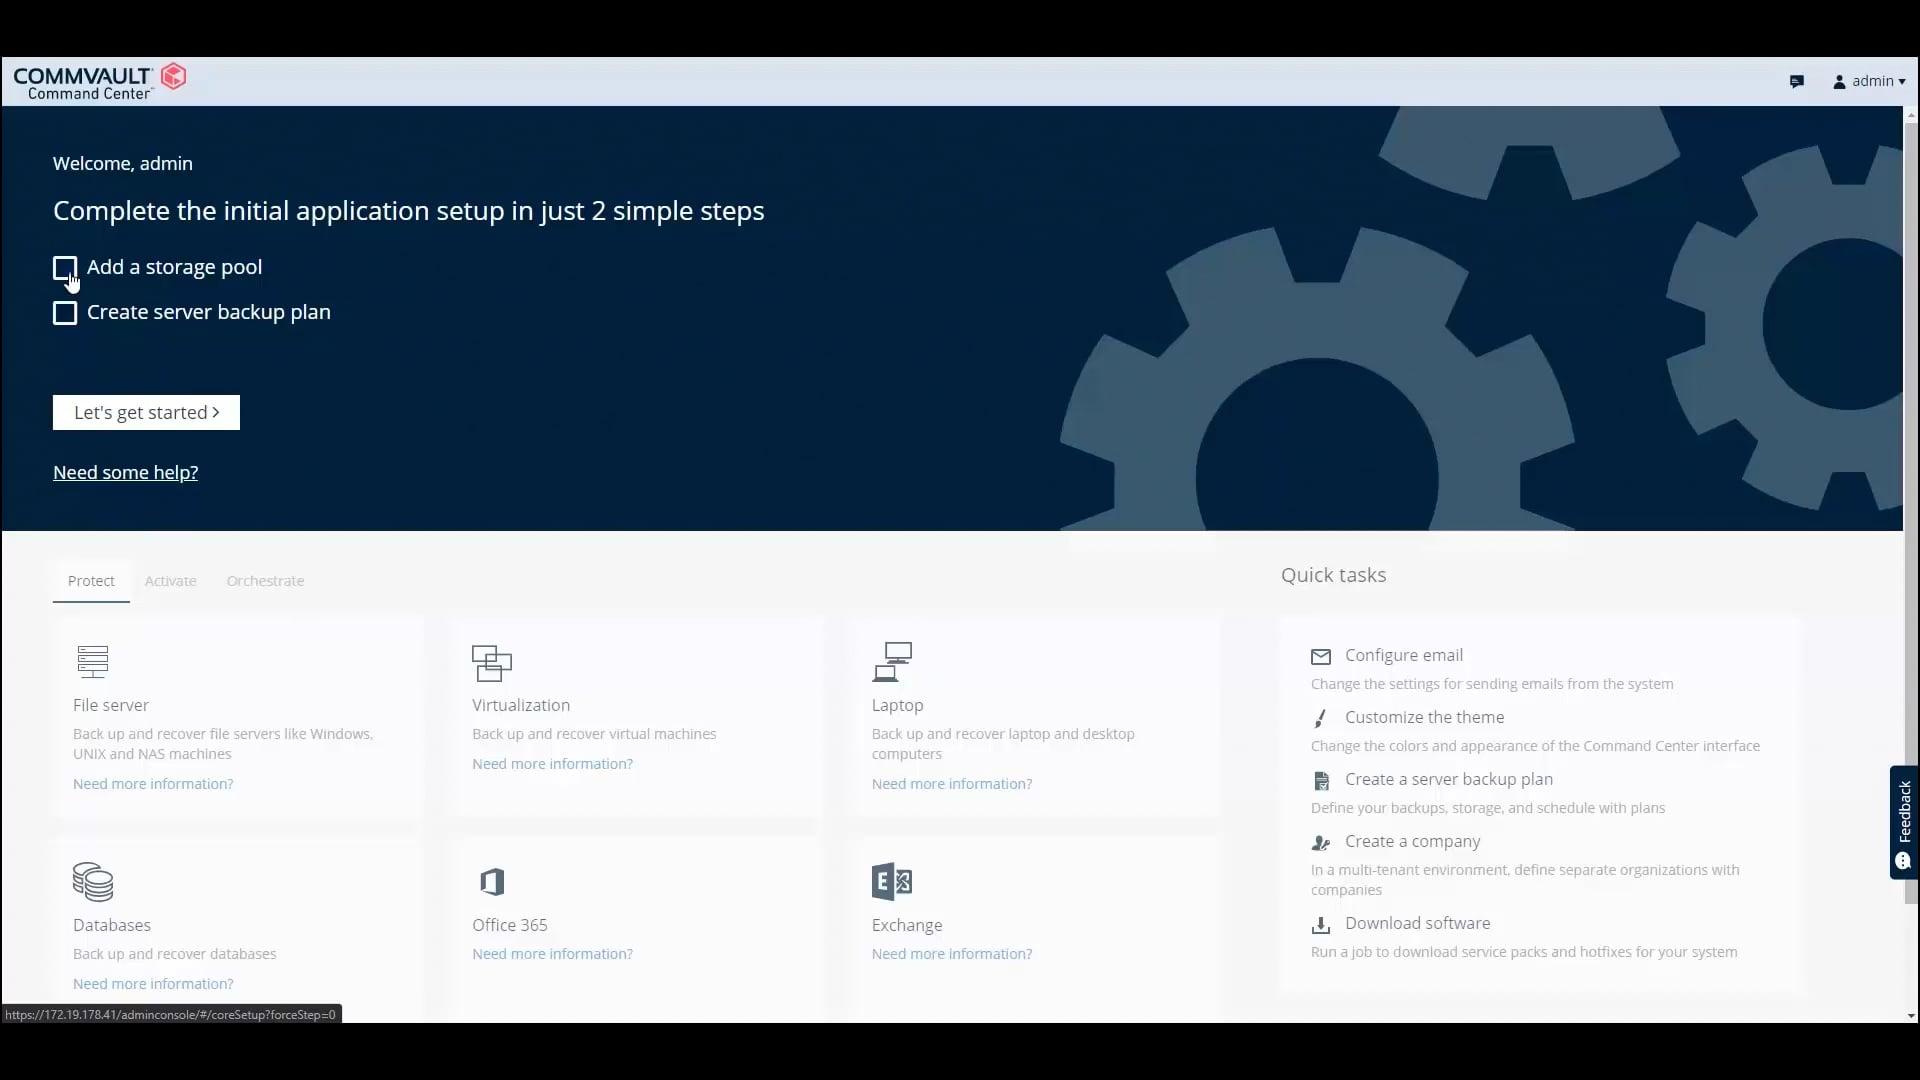
Task: Switch to the Orchestrate tab
Action: point(265,580)
